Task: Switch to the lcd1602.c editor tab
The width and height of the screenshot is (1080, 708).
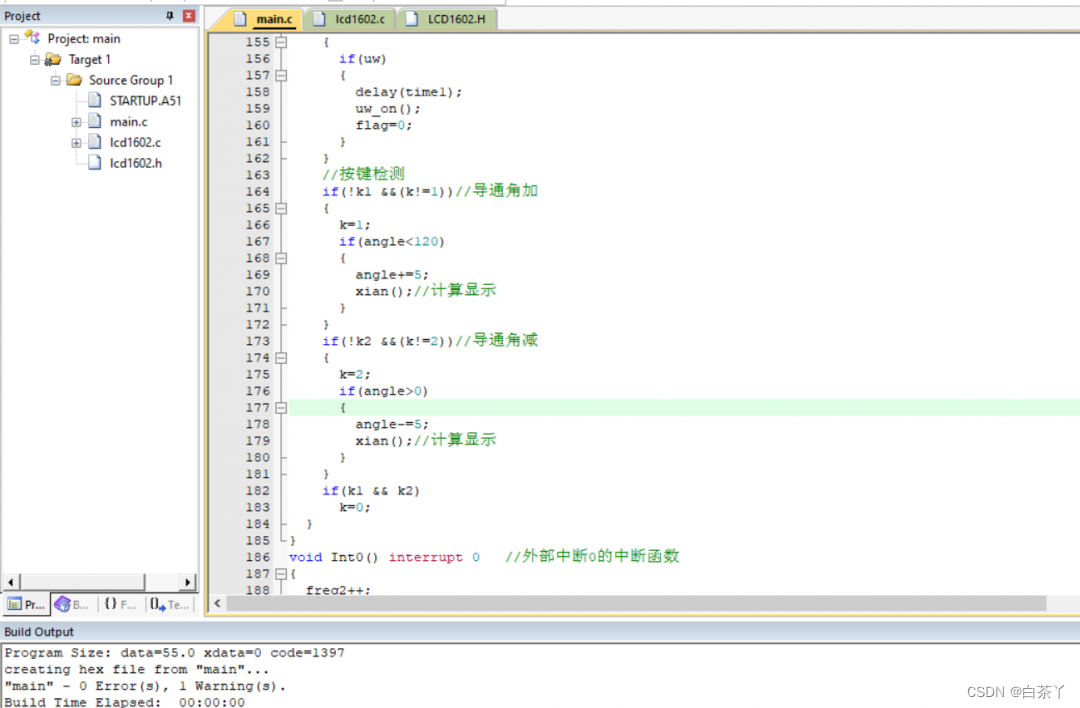Action: (x=351, y=19)
